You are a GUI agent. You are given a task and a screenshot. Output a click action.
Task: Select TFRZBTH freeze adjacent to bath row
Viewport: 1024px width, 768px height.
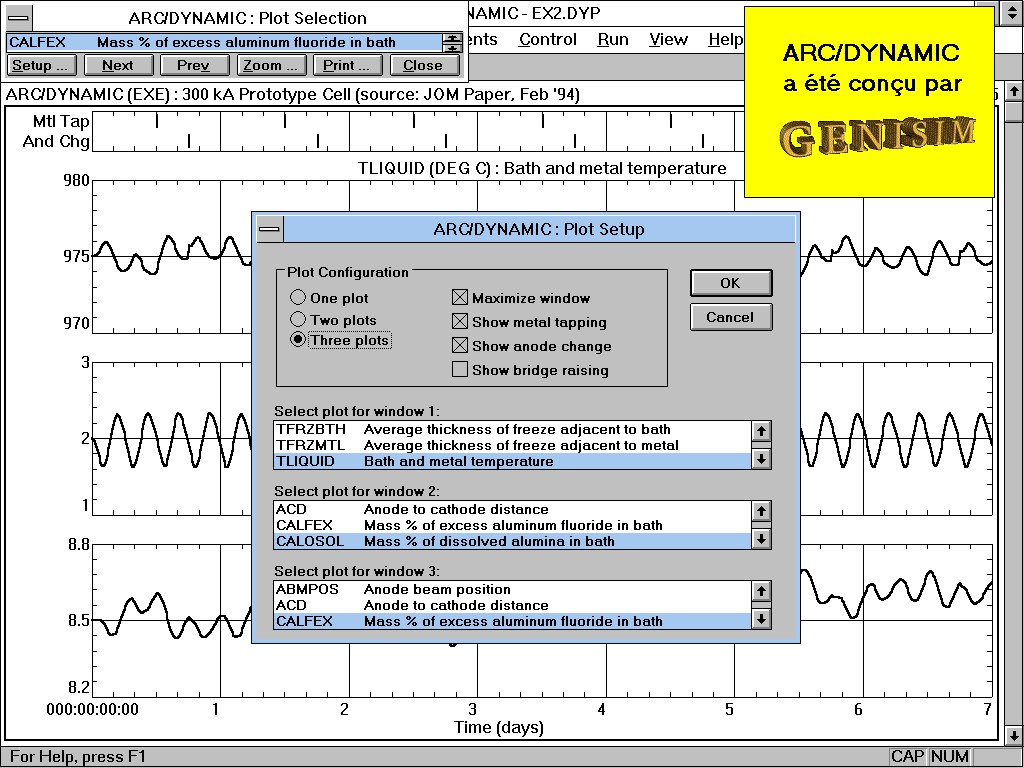513,429
